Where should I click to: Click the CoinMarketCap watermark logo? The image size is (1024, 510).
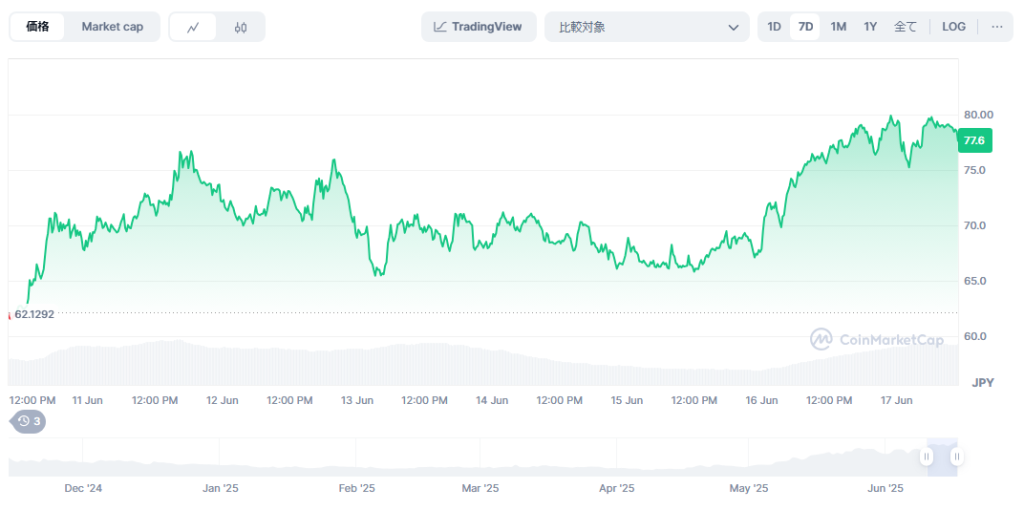[877, 340]
